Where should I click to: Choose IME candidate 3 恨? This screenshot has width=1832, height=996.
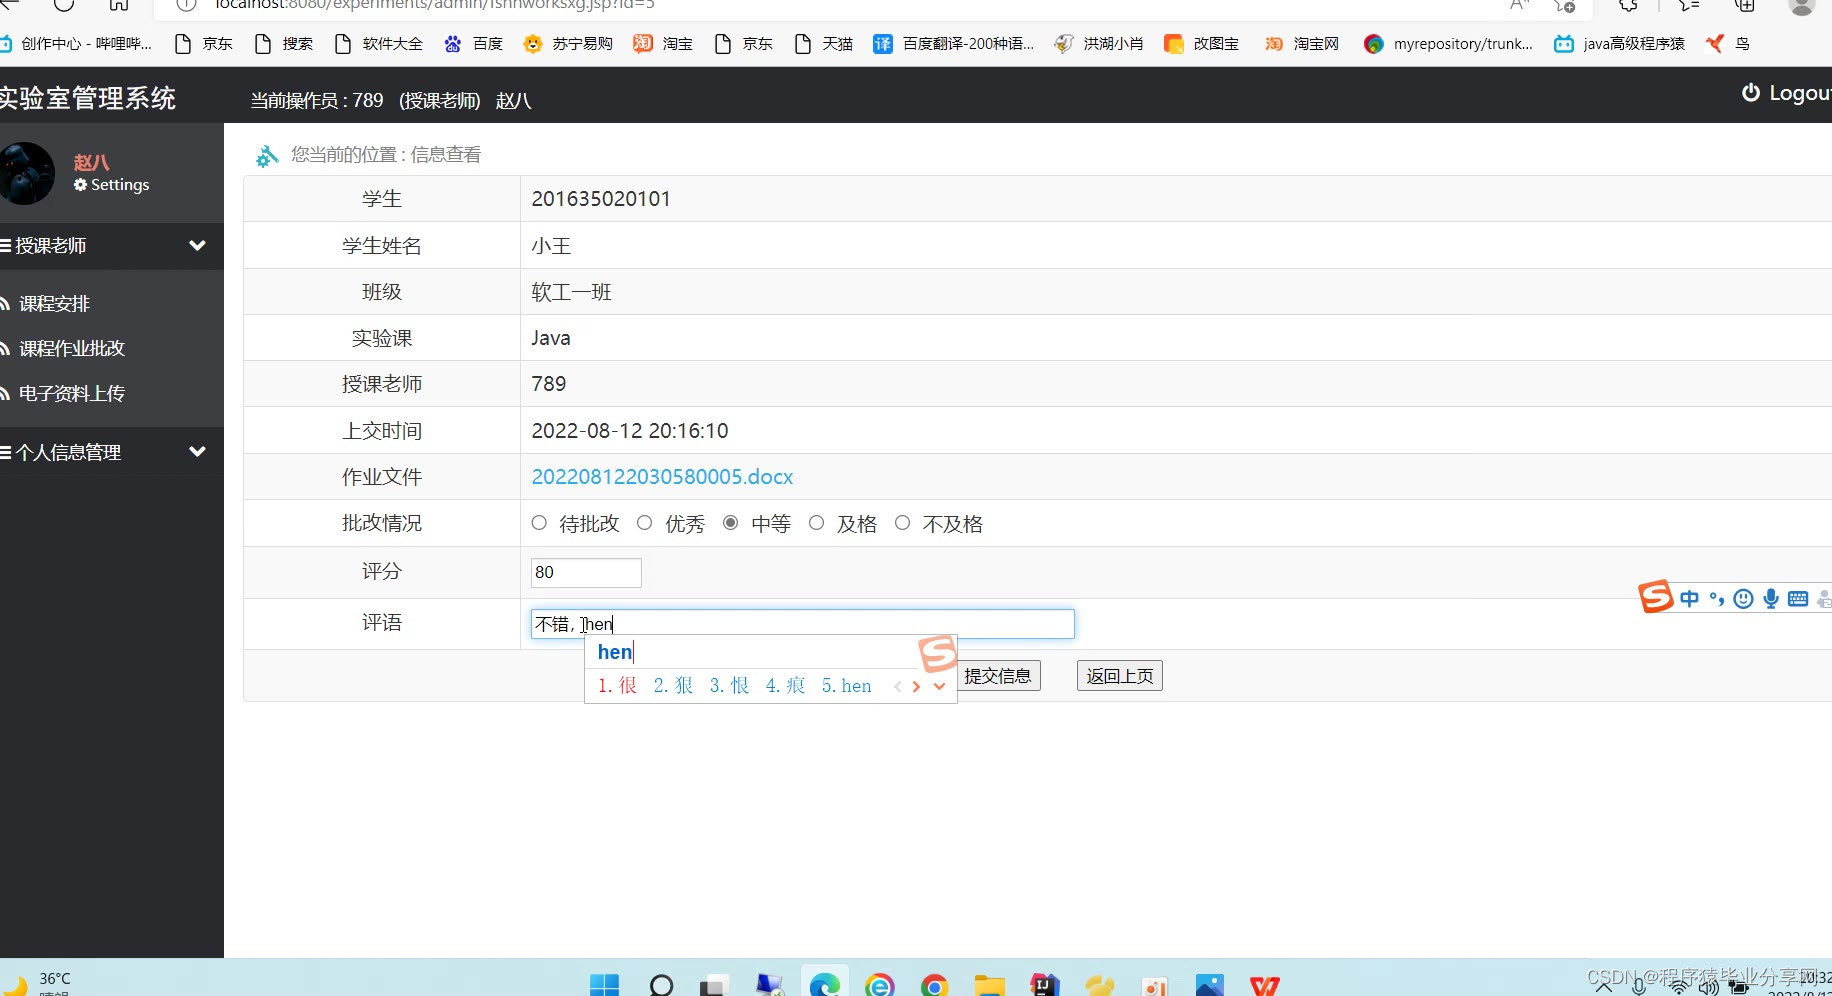pyautogui.click(x=729, y=686)
